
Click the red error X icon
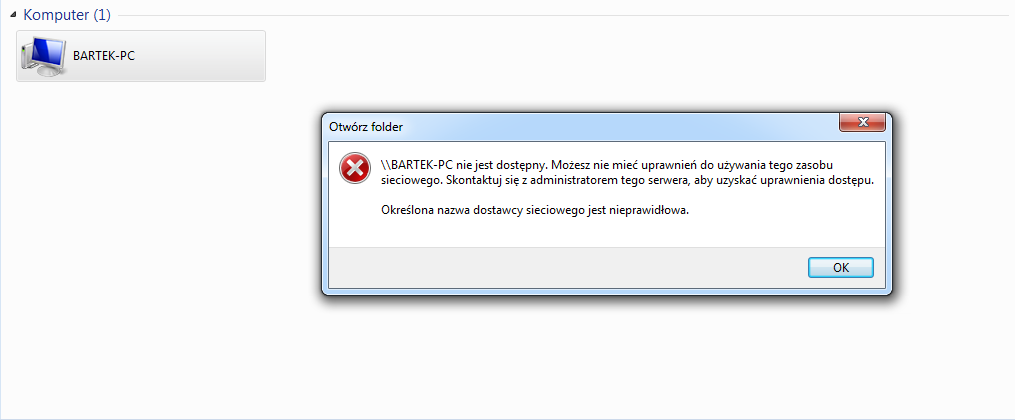(x=355, y=169)
